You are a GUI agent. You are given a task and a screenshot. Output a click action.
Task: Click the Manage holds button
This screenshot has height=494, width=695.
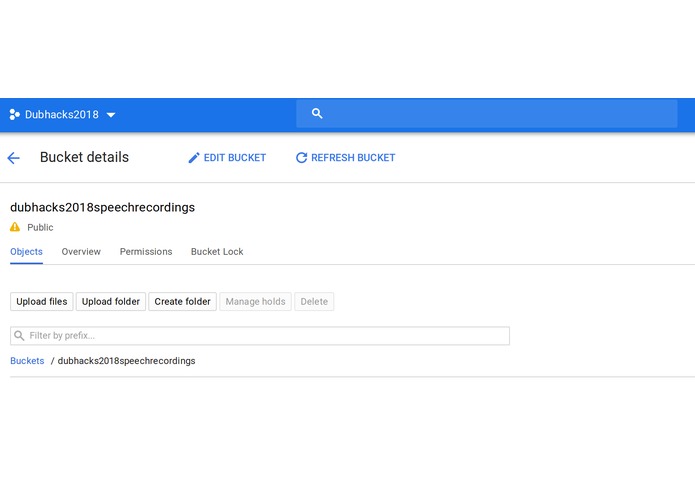(255, 301)
